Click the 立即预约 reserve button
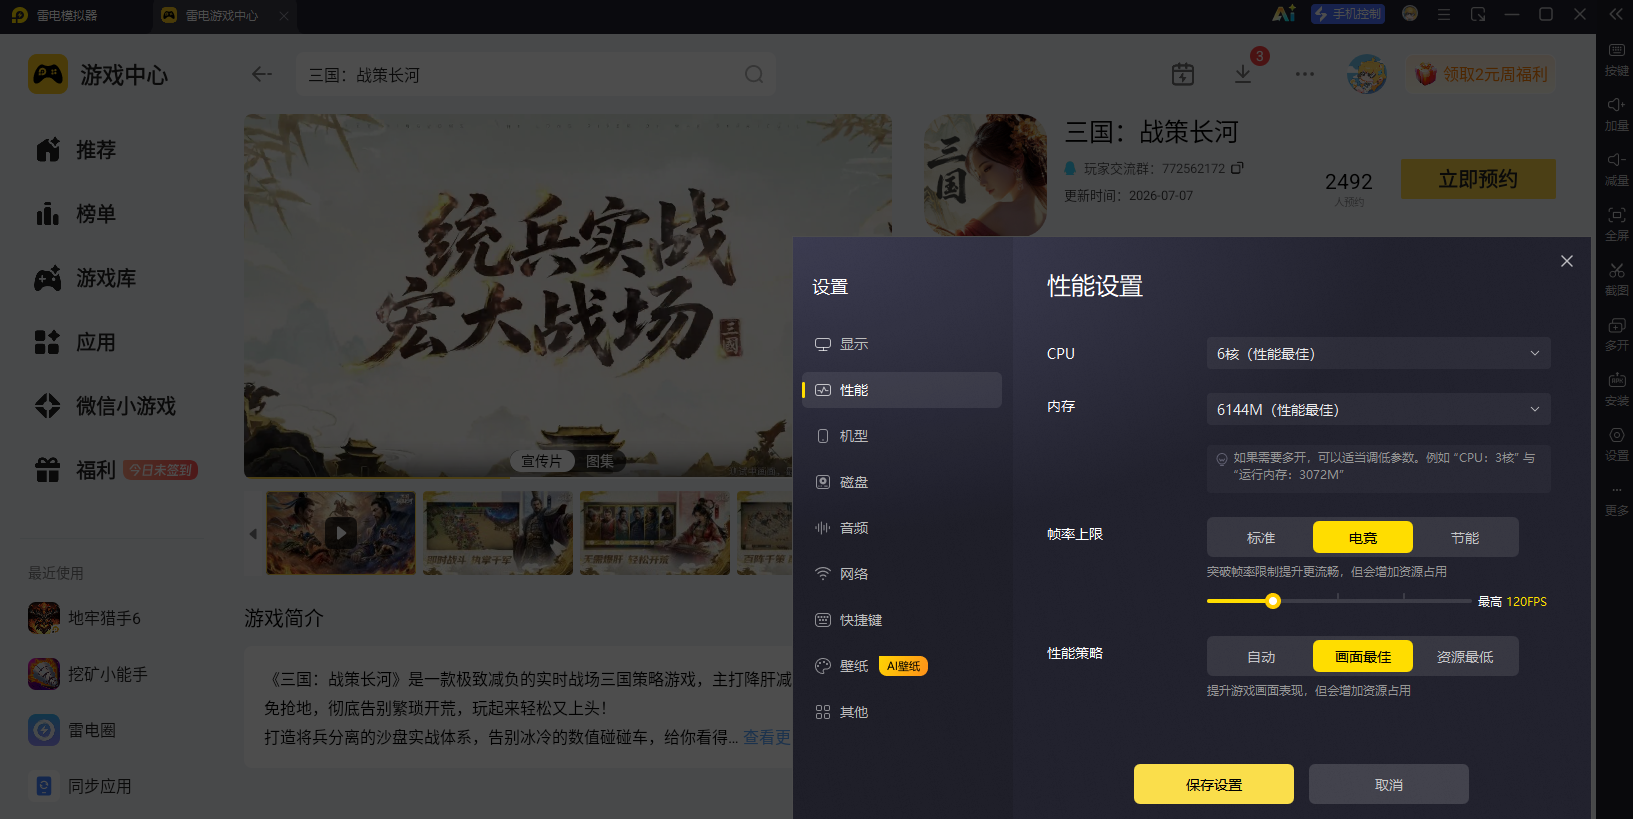 click(1478, 179)
